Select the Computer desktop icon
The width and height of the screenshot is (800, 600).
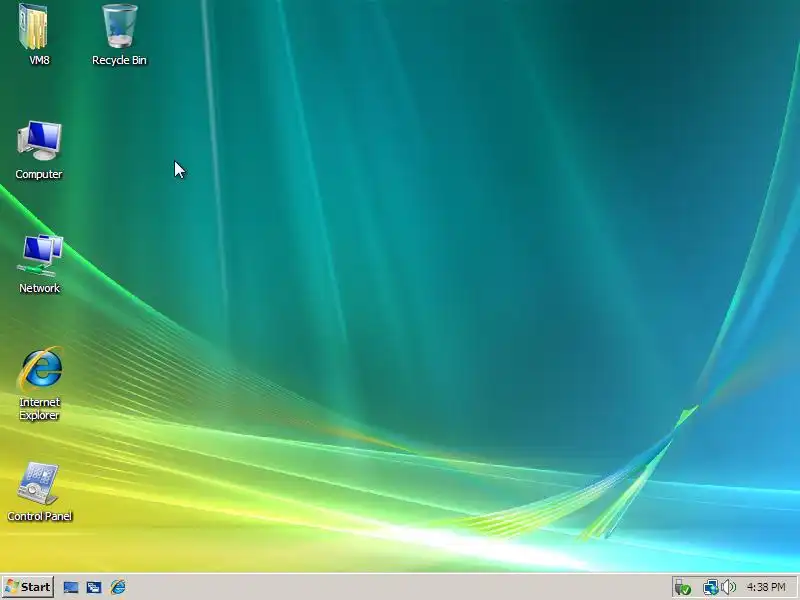coord(39,141)
